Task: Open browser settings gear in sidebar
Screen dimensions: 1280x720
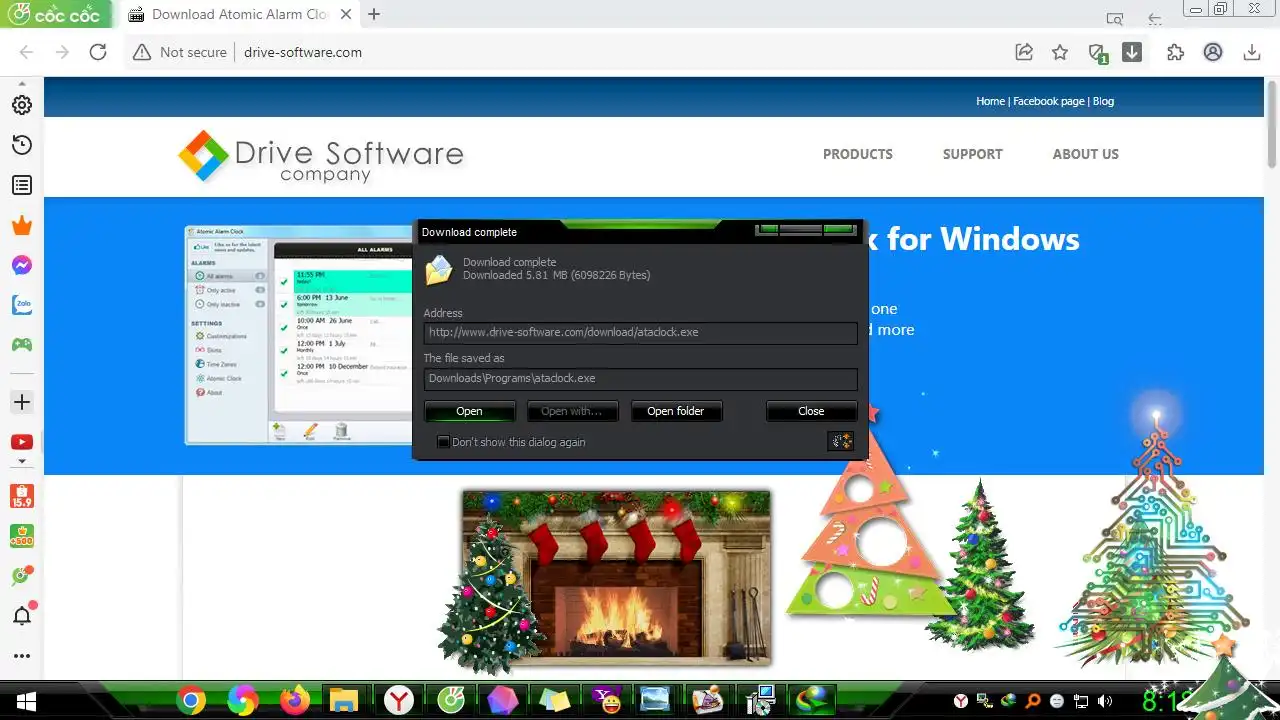Action: point(21,105)
